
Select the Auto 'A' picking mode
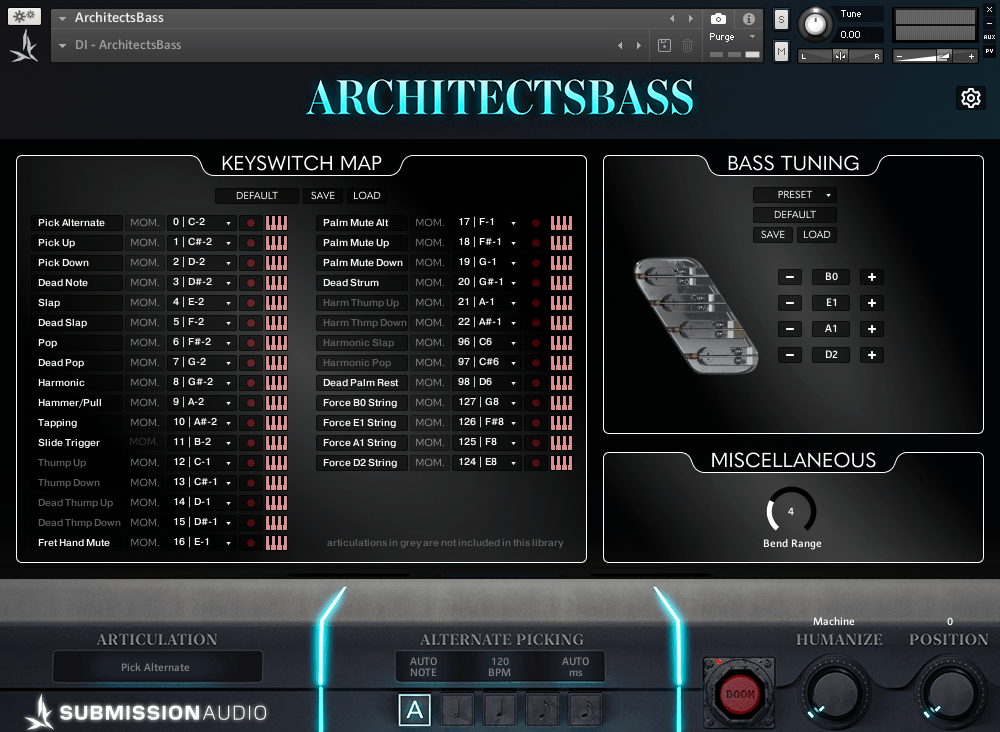(x=415, y=710)
